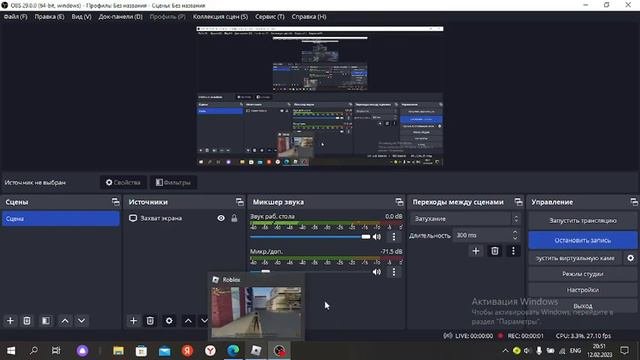Click the Выход button
This screenshot has height=360, width=640.
[x=582, y=306]
